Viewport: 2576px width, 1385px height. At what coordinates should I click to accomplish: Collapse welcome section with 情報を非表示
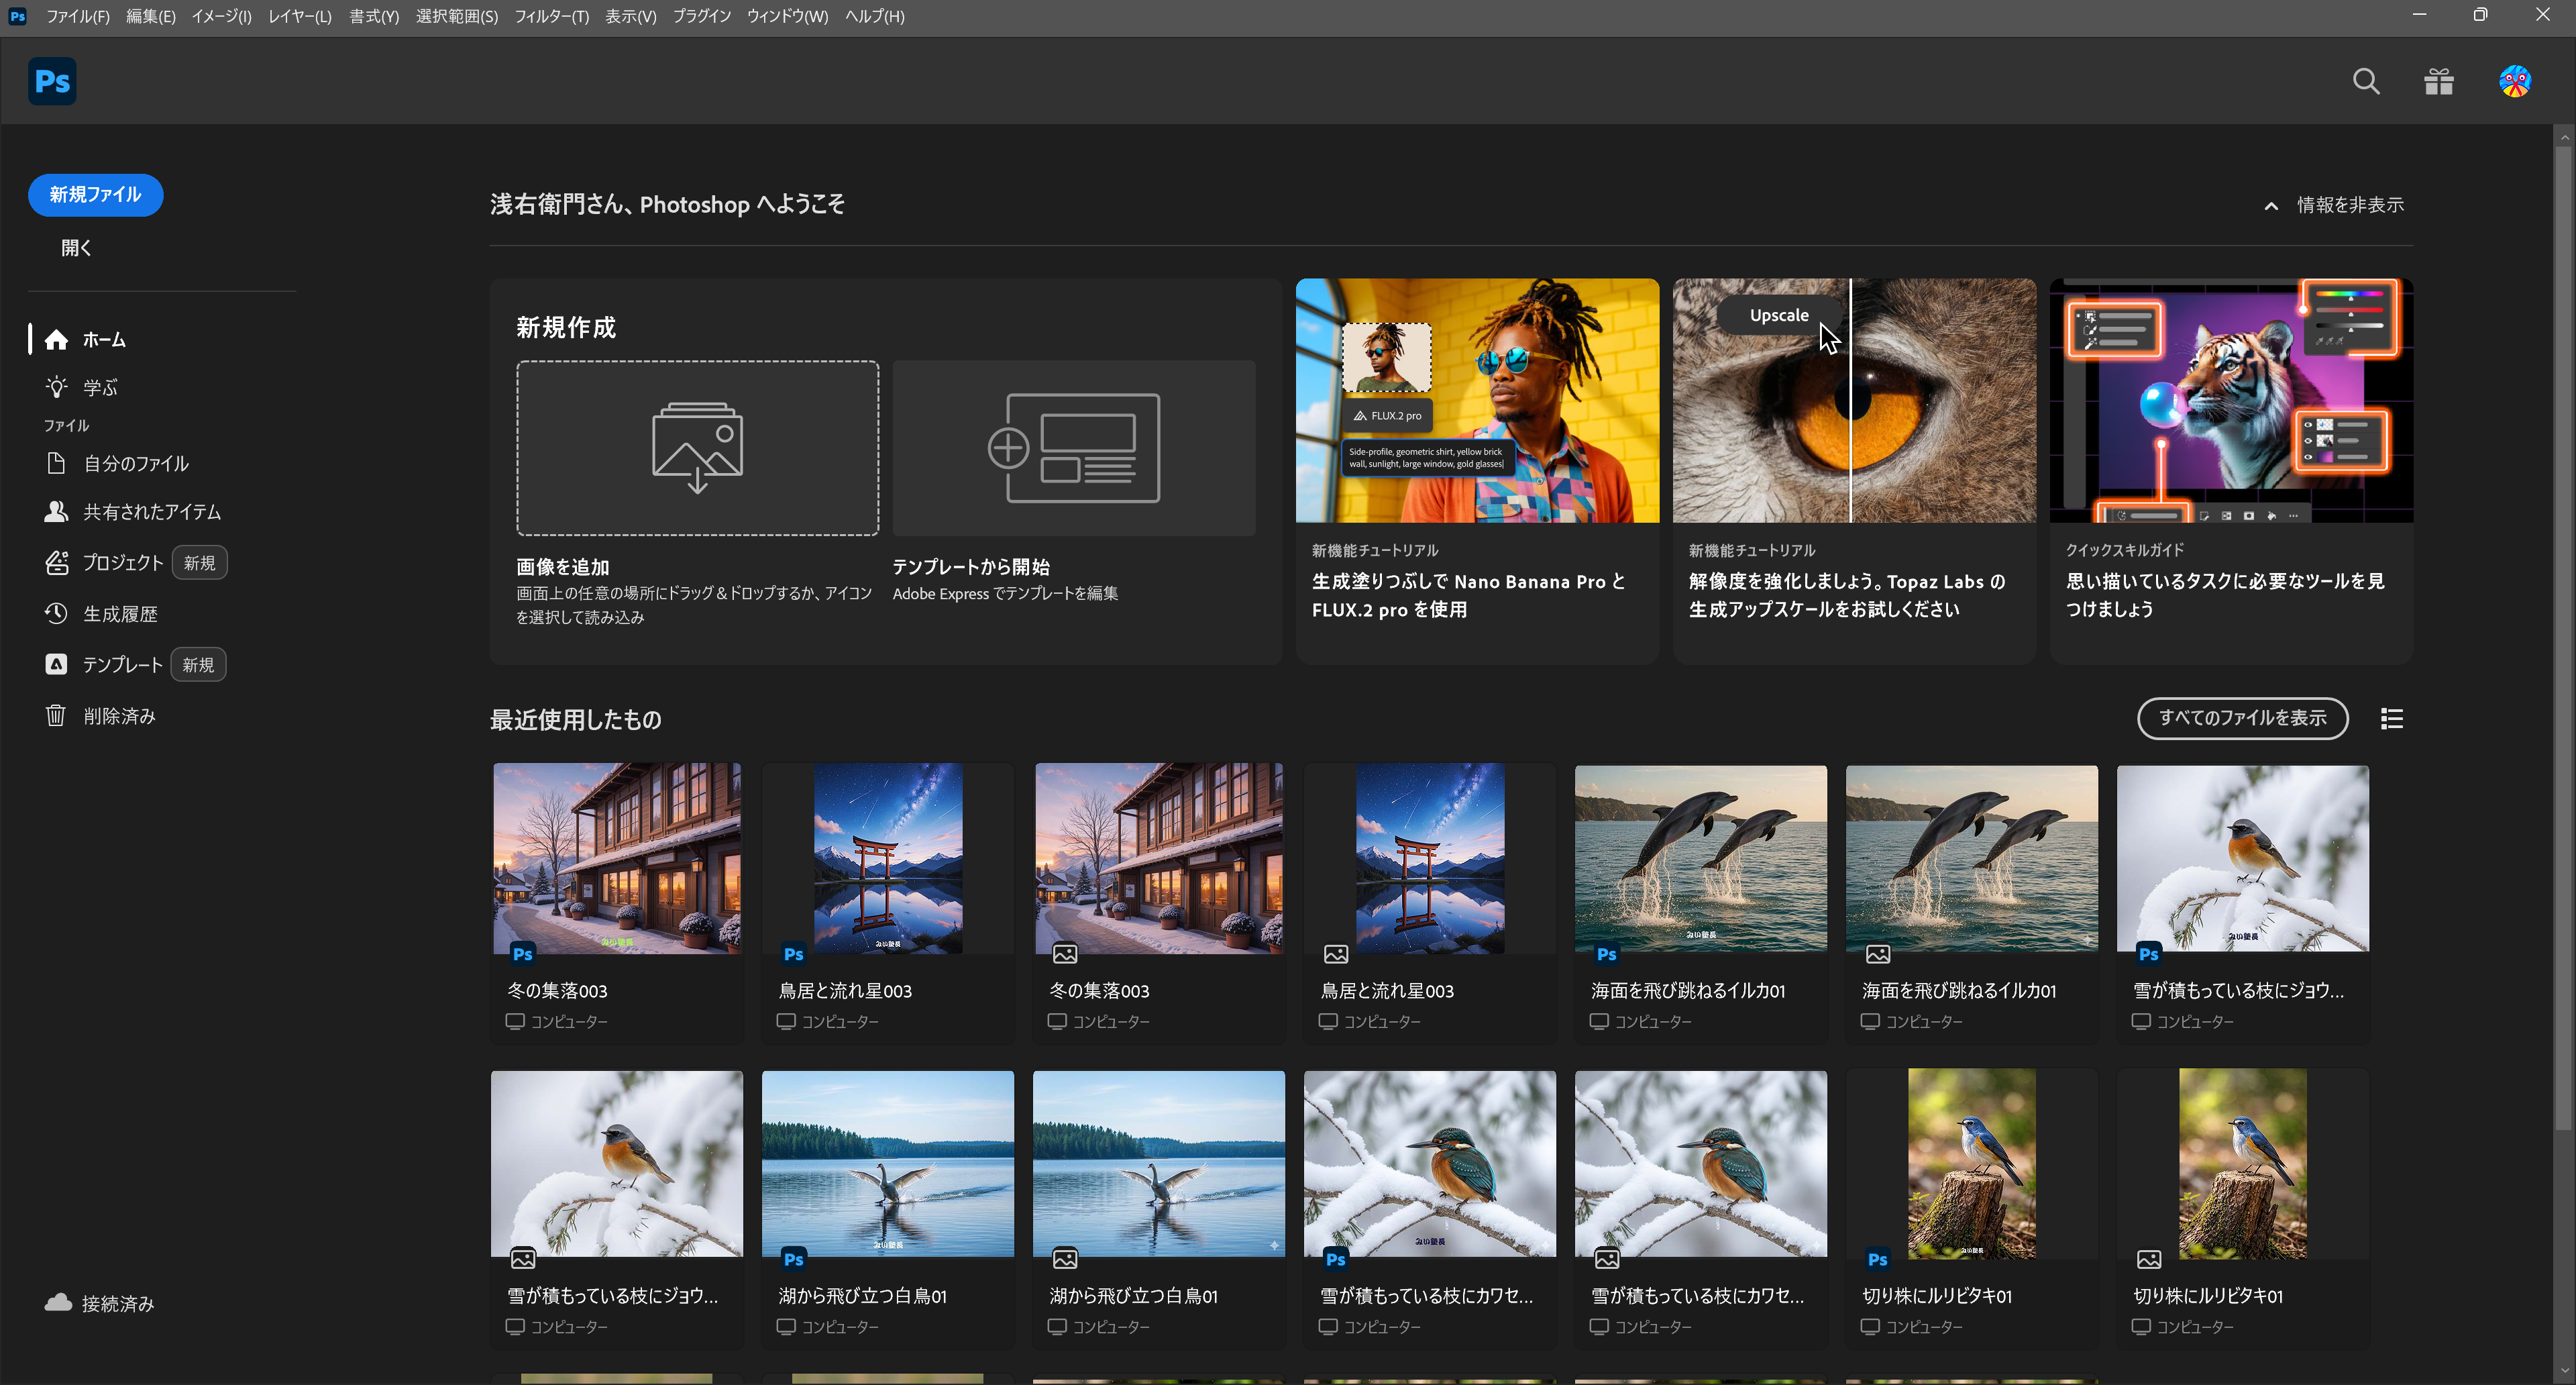click(x=2335, y=205)
